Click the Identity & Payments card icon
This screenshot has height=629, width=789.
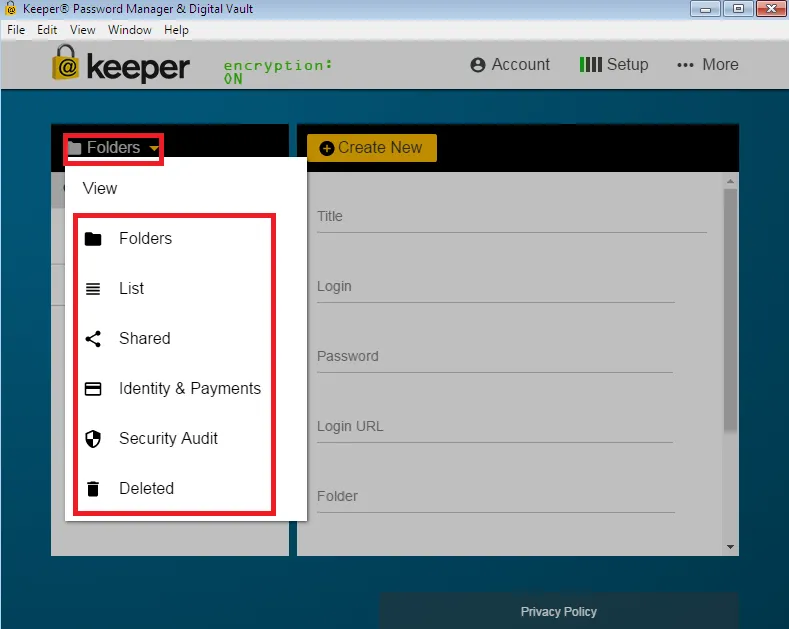(93, 389)
